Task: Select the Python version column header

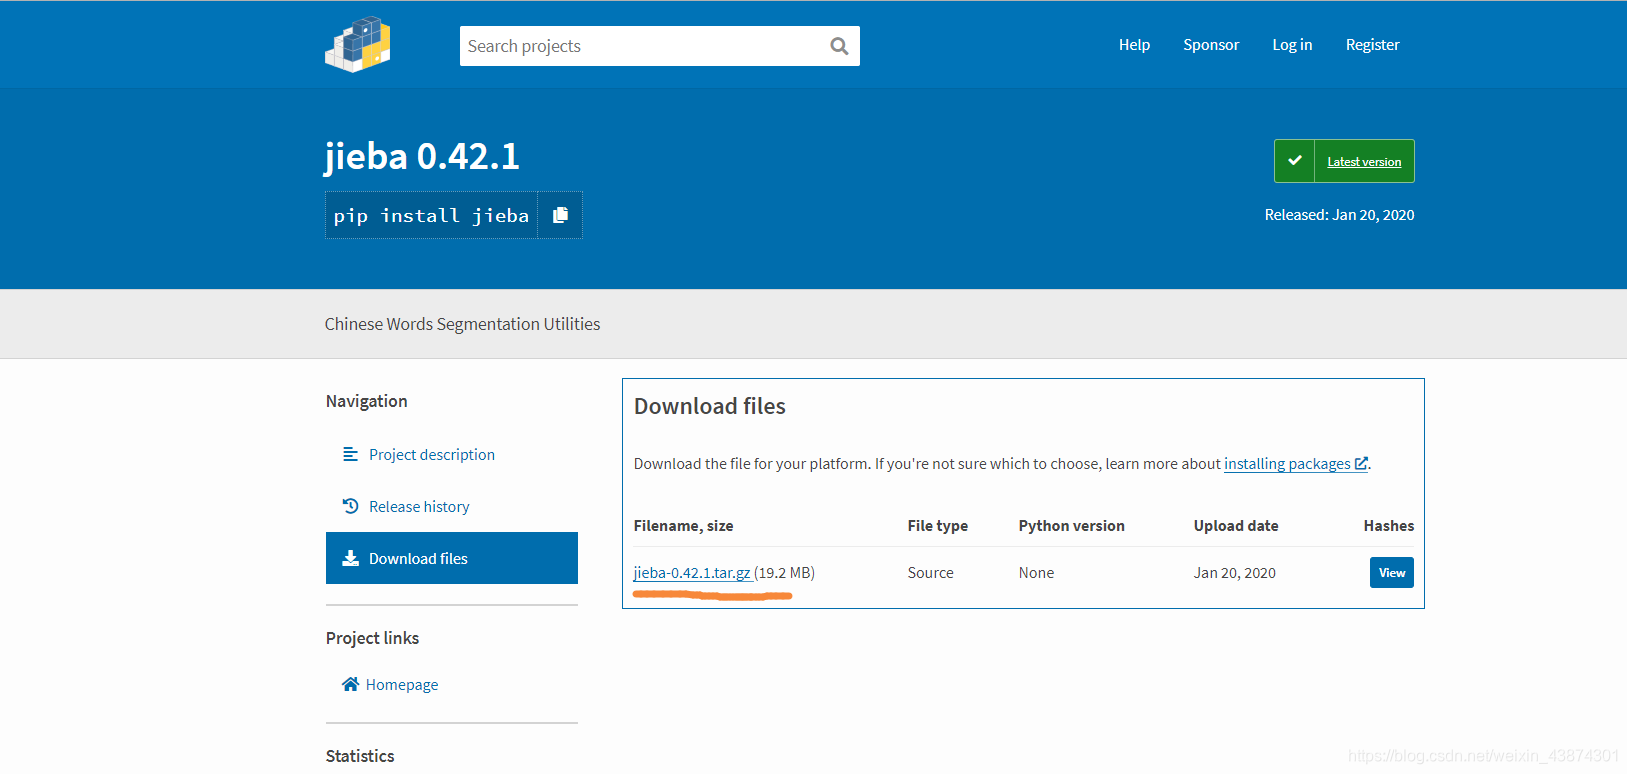Action: coord(1072,526)
